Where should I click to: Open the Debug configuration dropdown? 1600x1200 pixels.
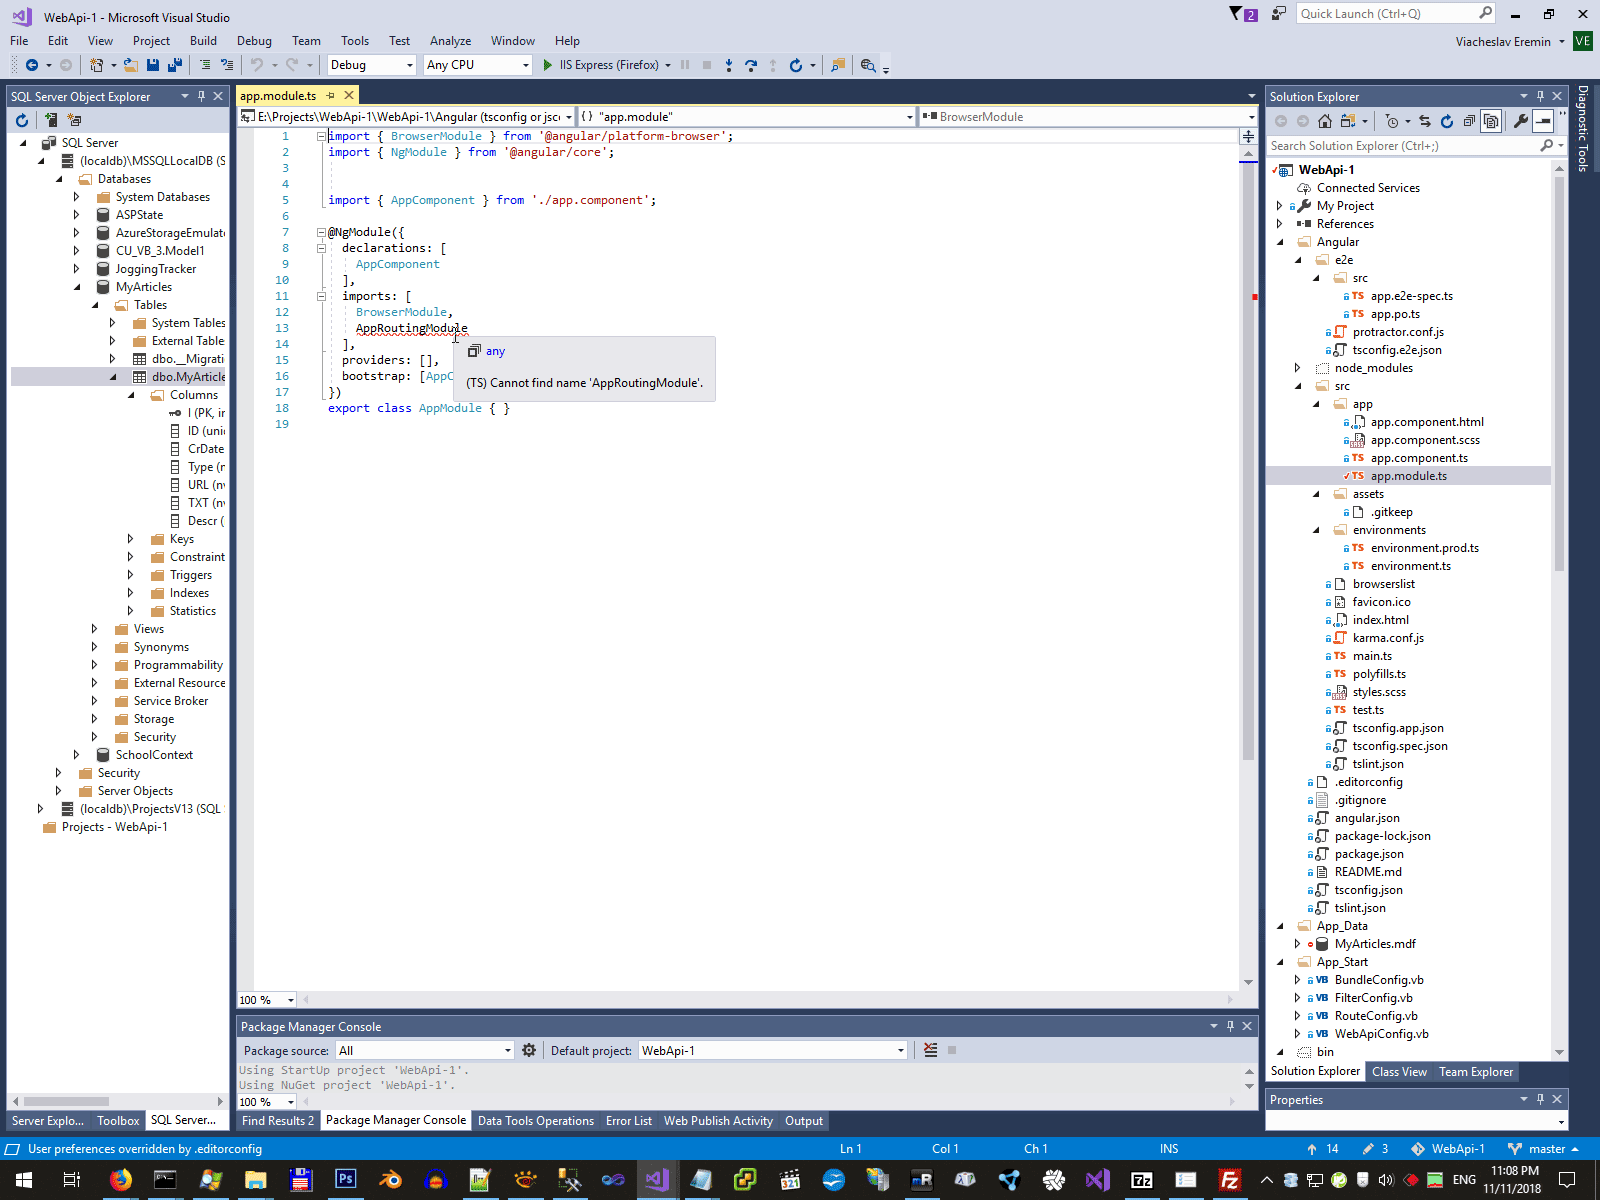[x=371, y=65]
